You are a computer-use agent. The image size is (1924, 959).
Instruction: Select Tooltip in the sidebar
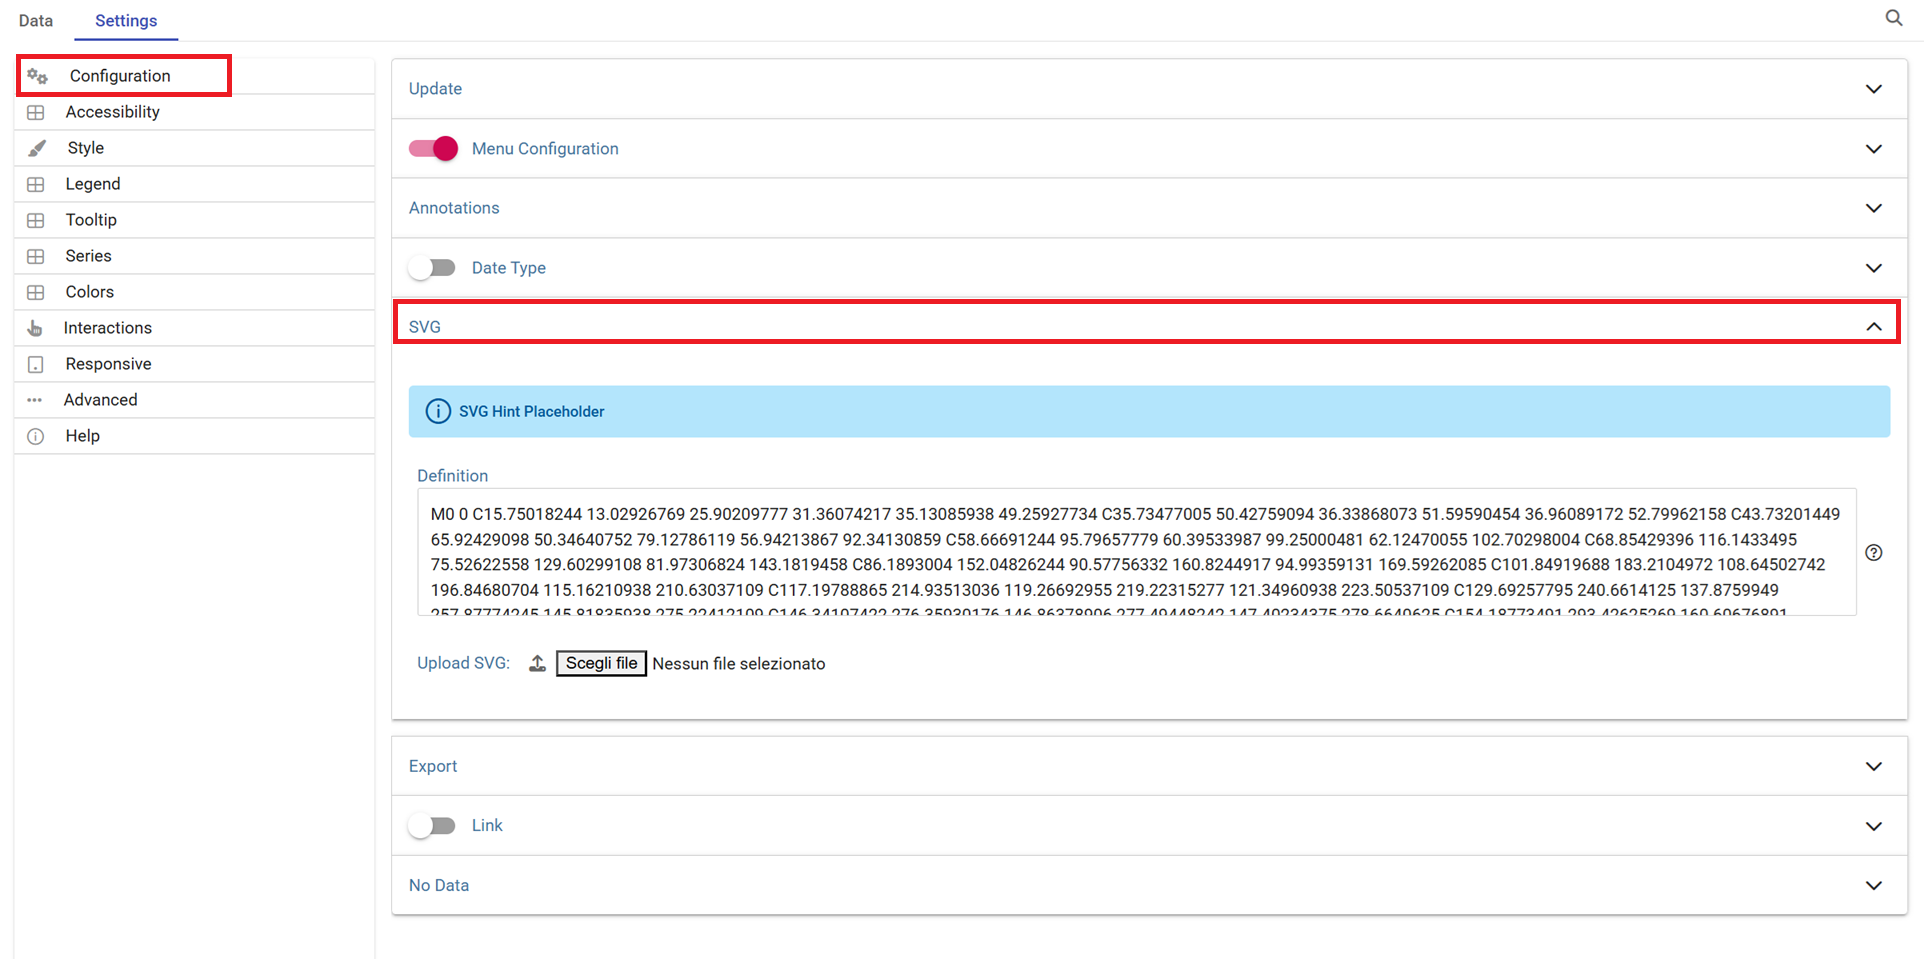195,220
